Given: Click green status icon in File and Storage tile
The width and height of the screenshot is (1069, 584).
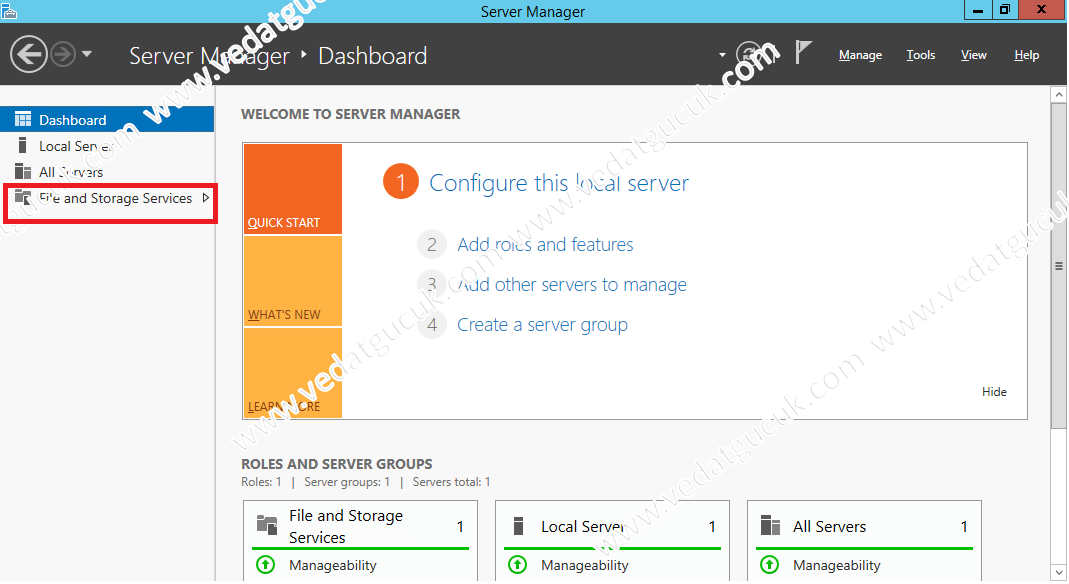Looking at the screenshot, I should 266,564.
